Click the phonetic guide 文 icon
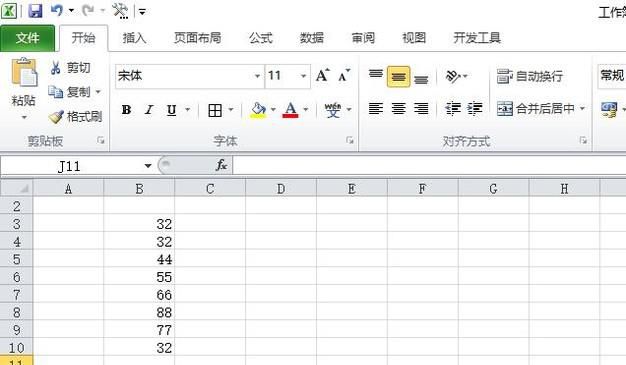Viewport: 626px width, 365px height. (333, 110)
